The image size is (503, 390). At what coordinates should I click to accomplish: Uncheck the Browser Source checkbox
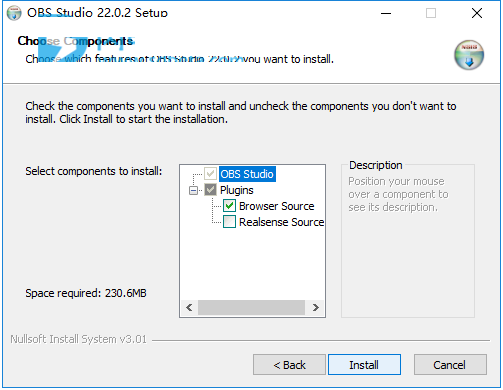(229, 206)
